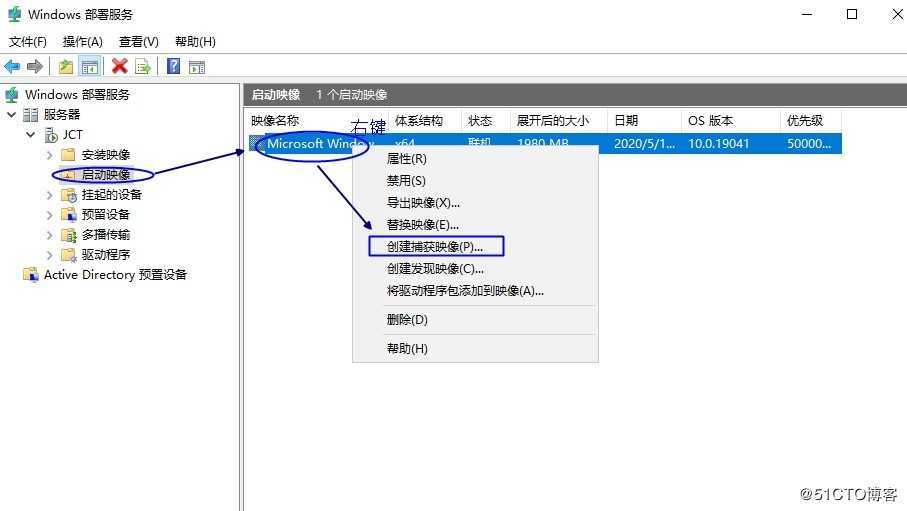Open the 操作(A) menu
907x511 pixels.
83,42
